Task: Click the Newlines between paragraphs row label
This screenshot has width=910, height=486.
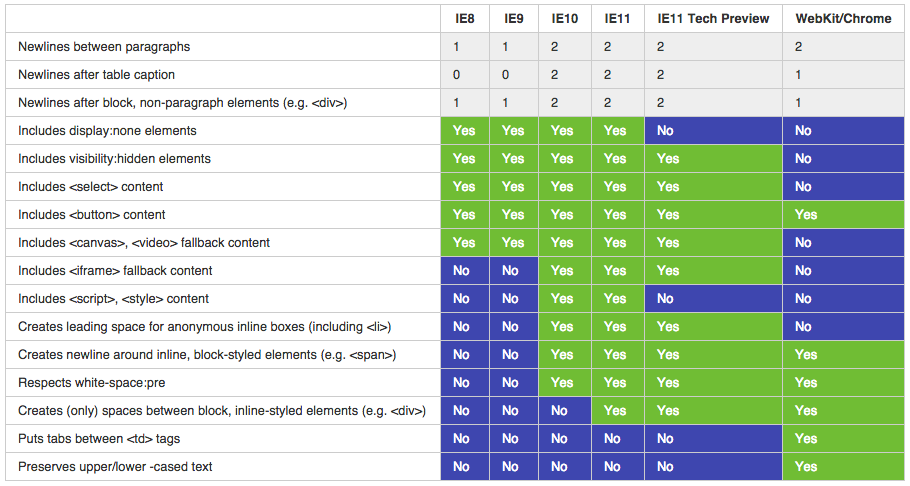Action: coord(104,46)
